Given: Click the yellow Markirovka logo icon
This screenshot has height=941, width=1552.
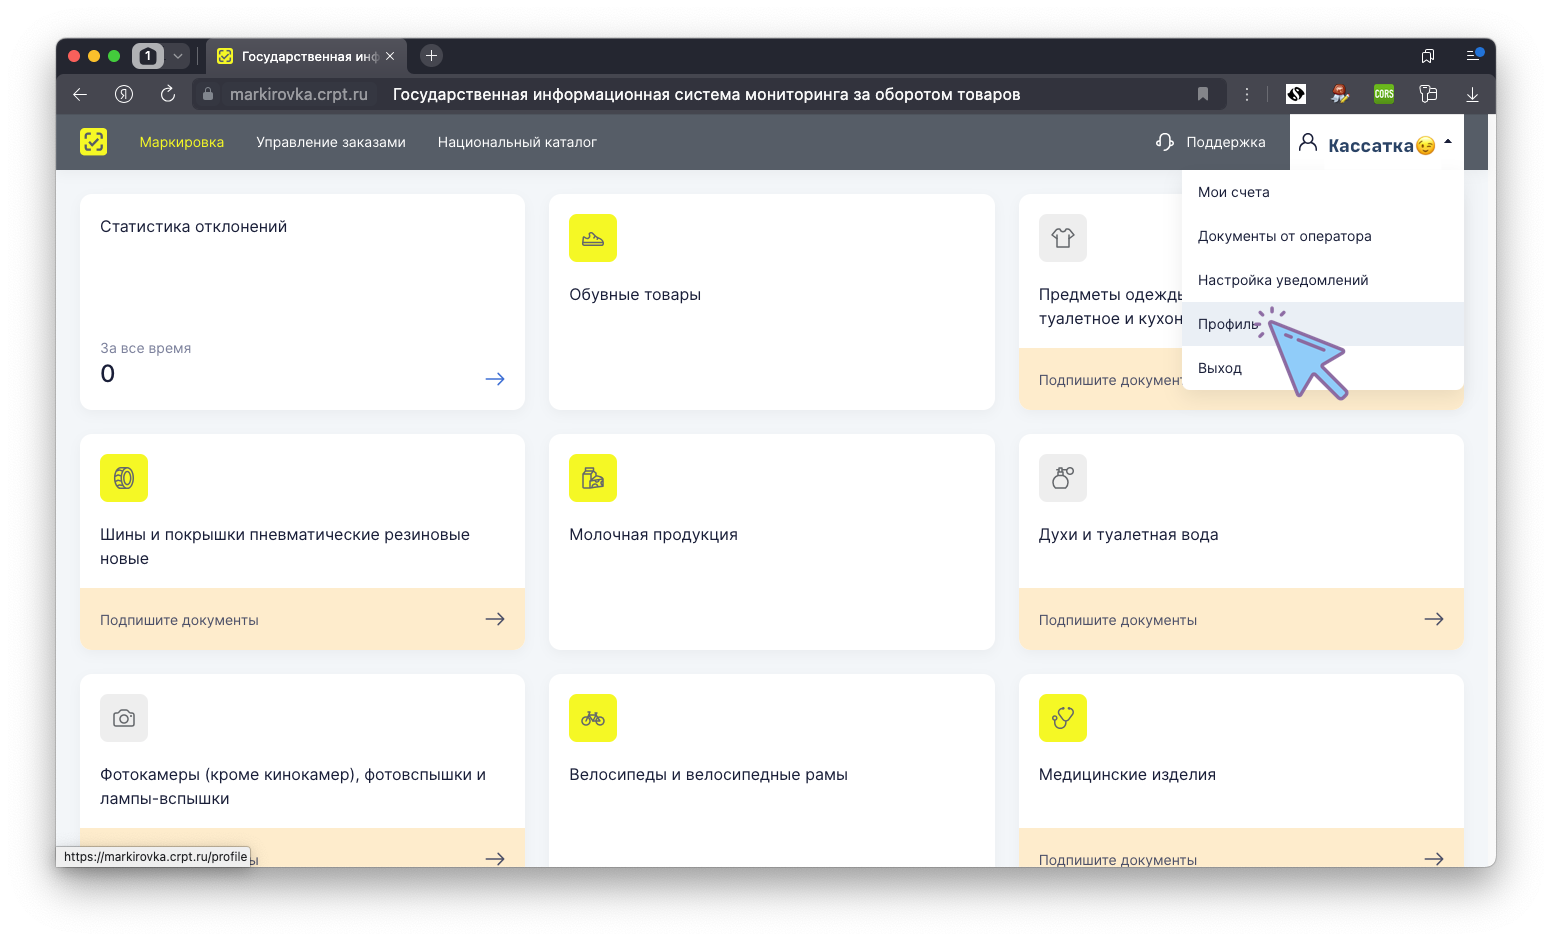Looking at the screenshot, I should point(93,142).
